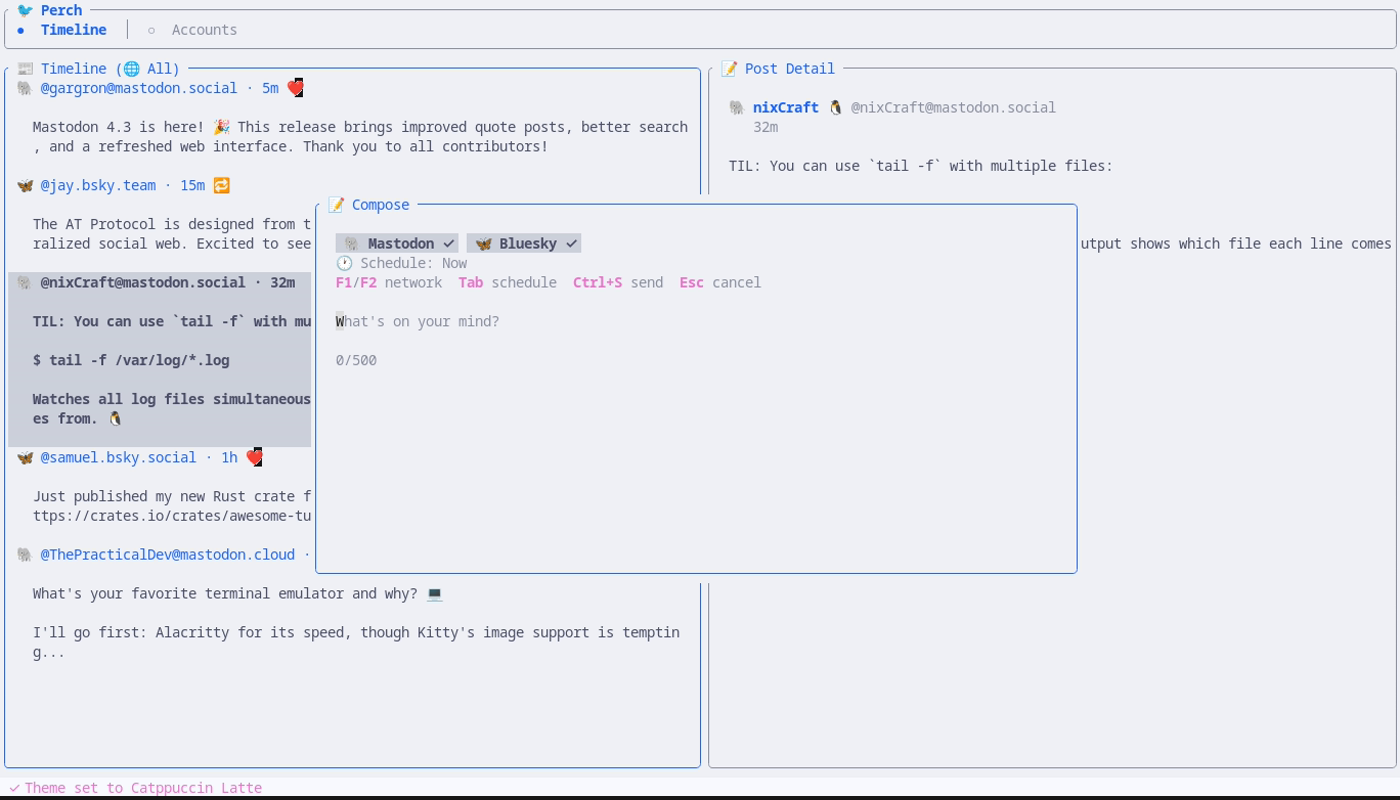
Task: Click the status bar checkmark icon
Action: (x=13, y=788)
